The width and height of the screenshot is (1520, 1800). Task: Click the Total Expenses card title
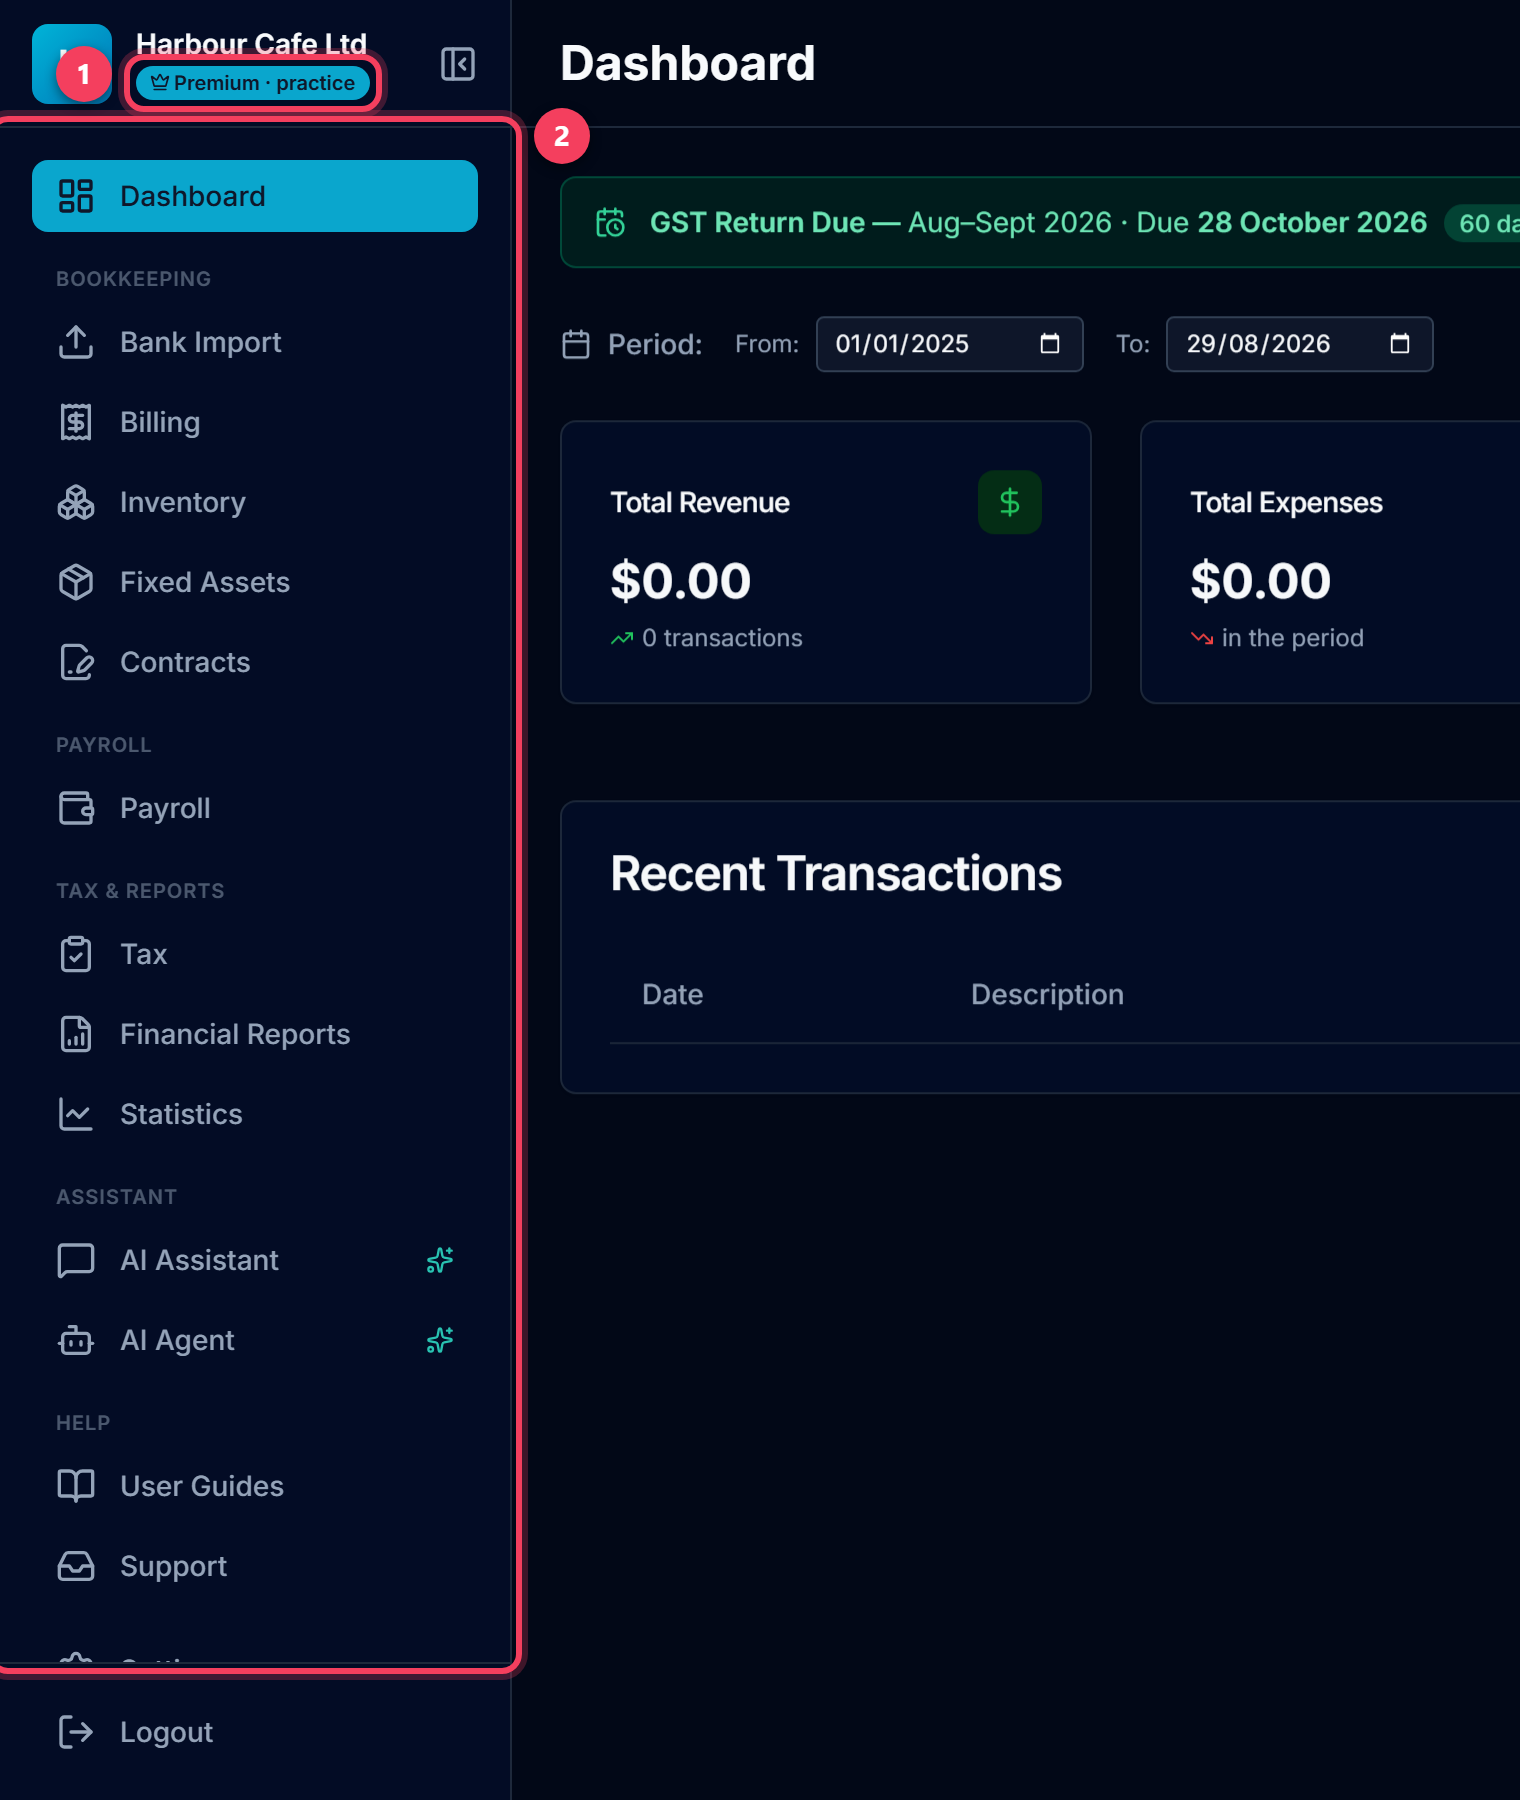[1287, 502]
